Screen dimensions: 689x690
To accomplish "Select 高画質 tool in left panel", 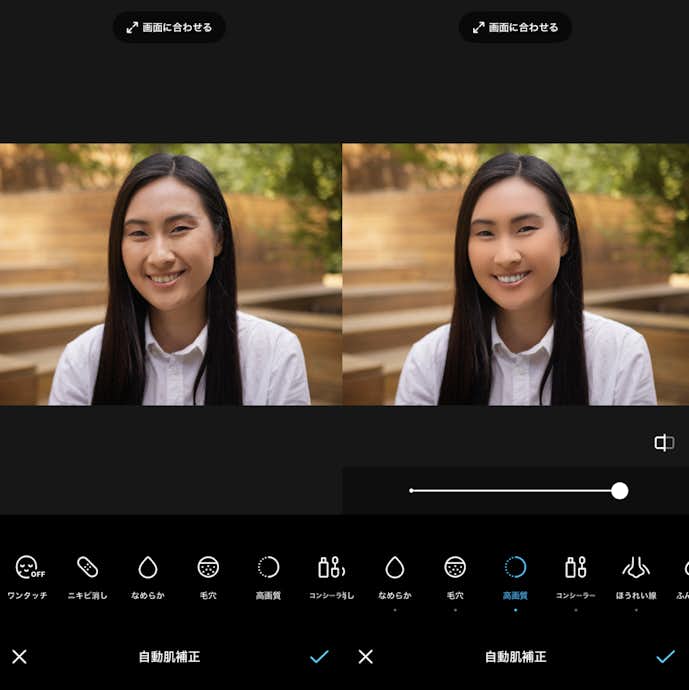I will pyautogui.click(x=268, y=569).
